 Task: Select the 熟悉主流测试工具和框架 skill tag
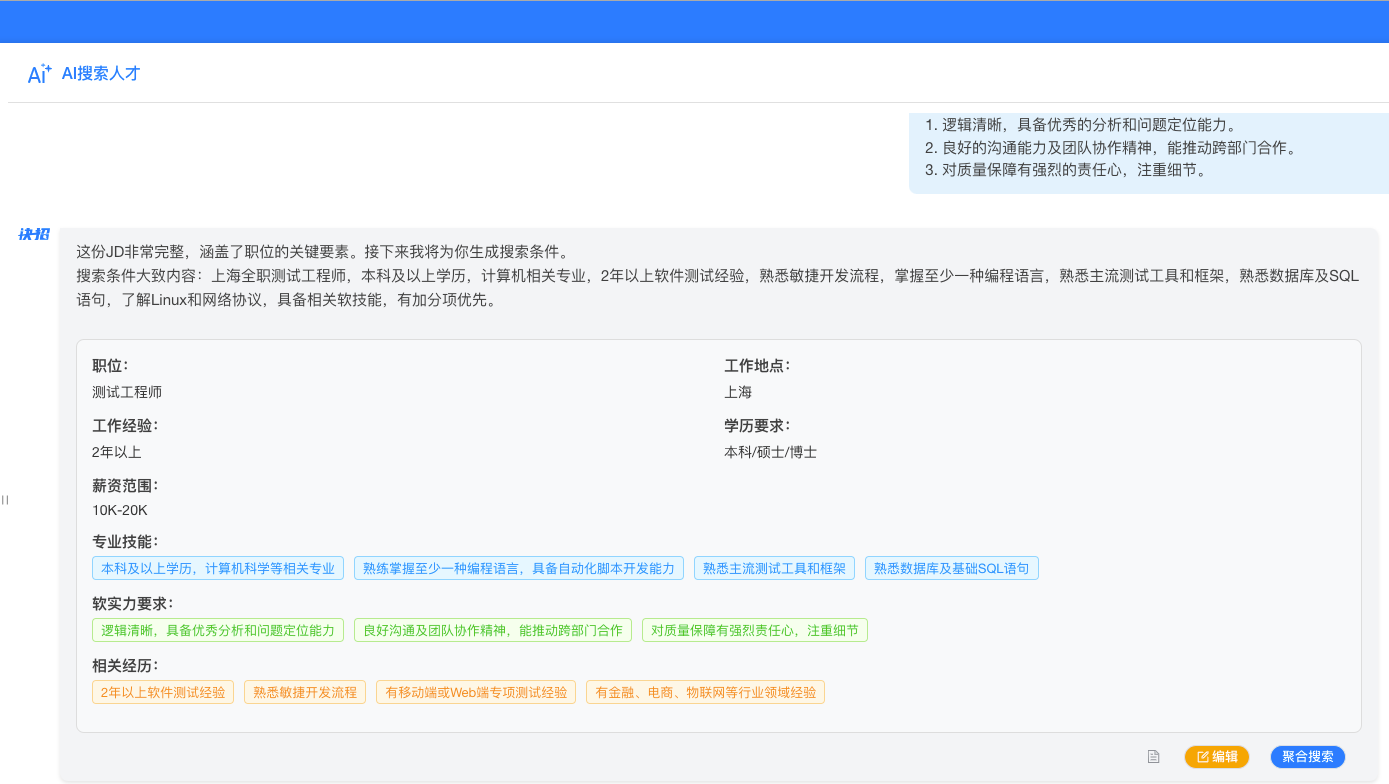point(773,567)
